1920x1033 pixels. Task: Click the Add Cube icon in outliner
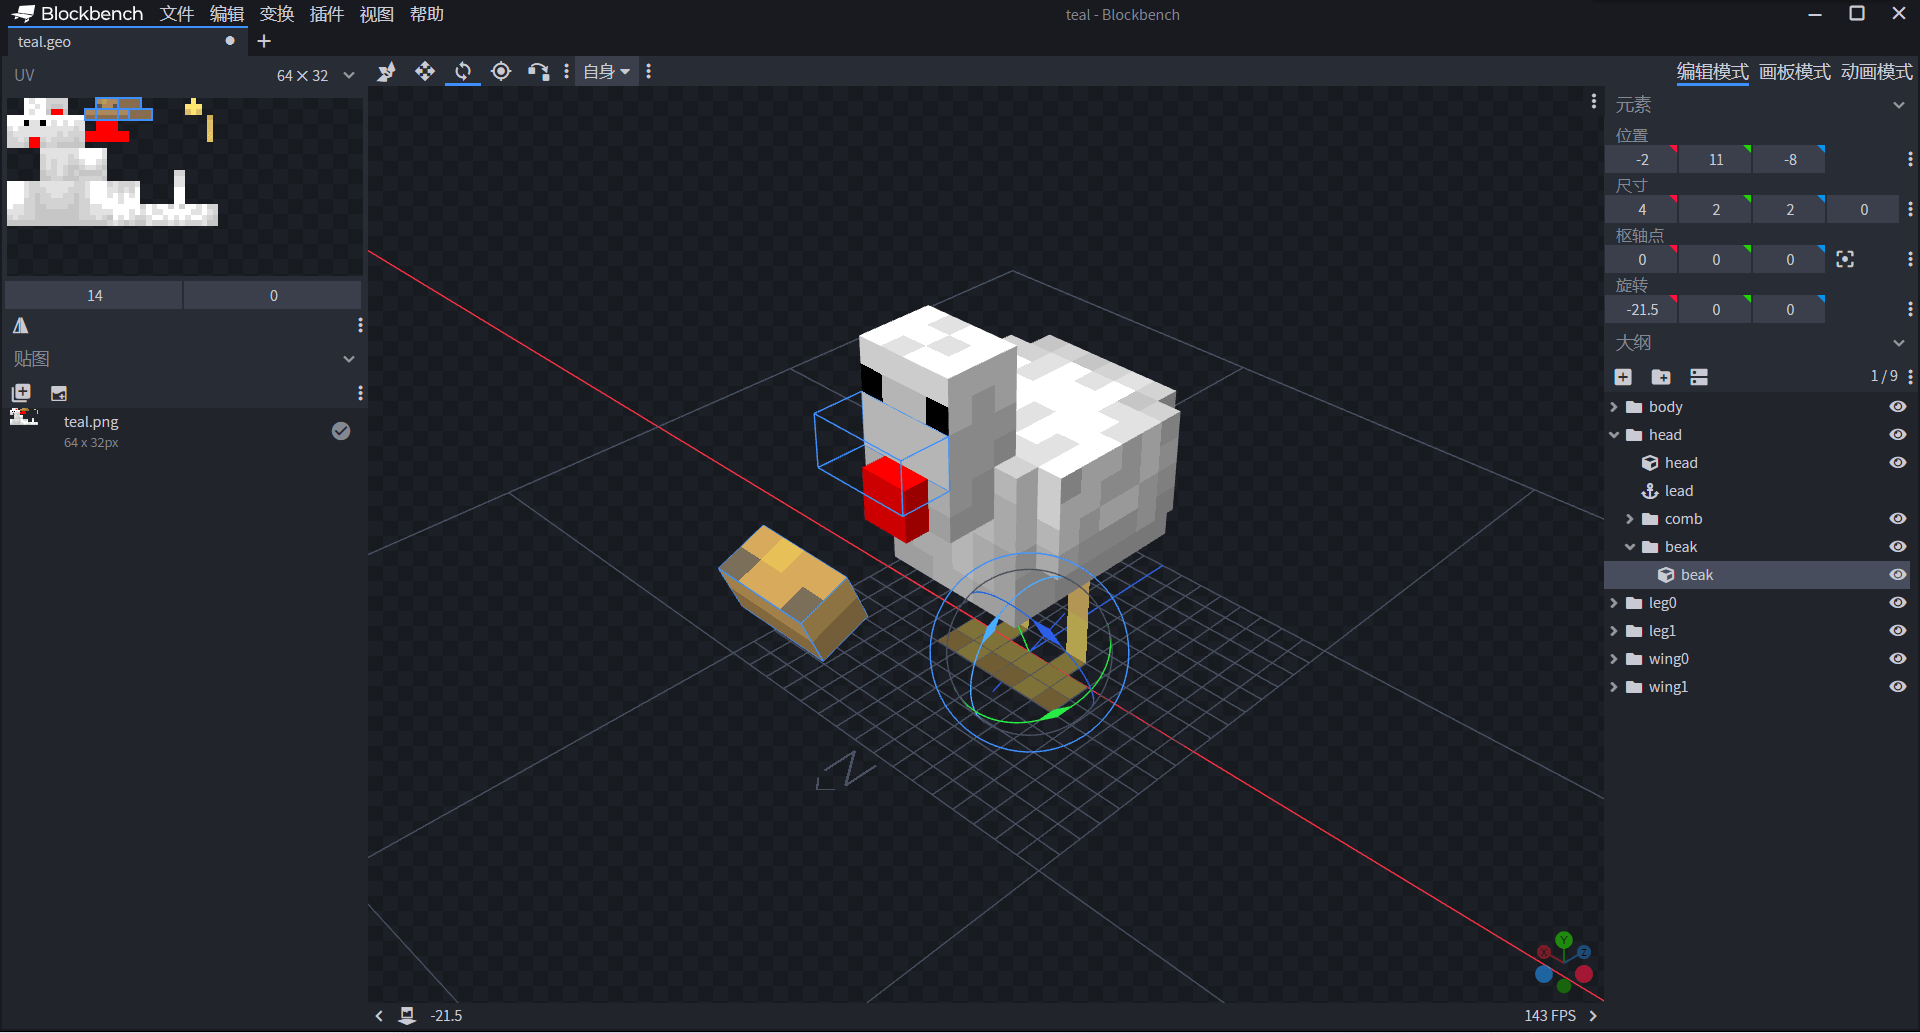(x=1623, y=377)
